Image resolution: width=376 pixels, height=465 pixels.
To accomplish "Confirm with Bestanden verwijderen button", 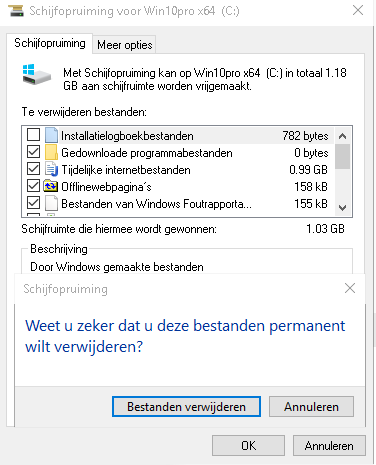I will tap(186, 407).
